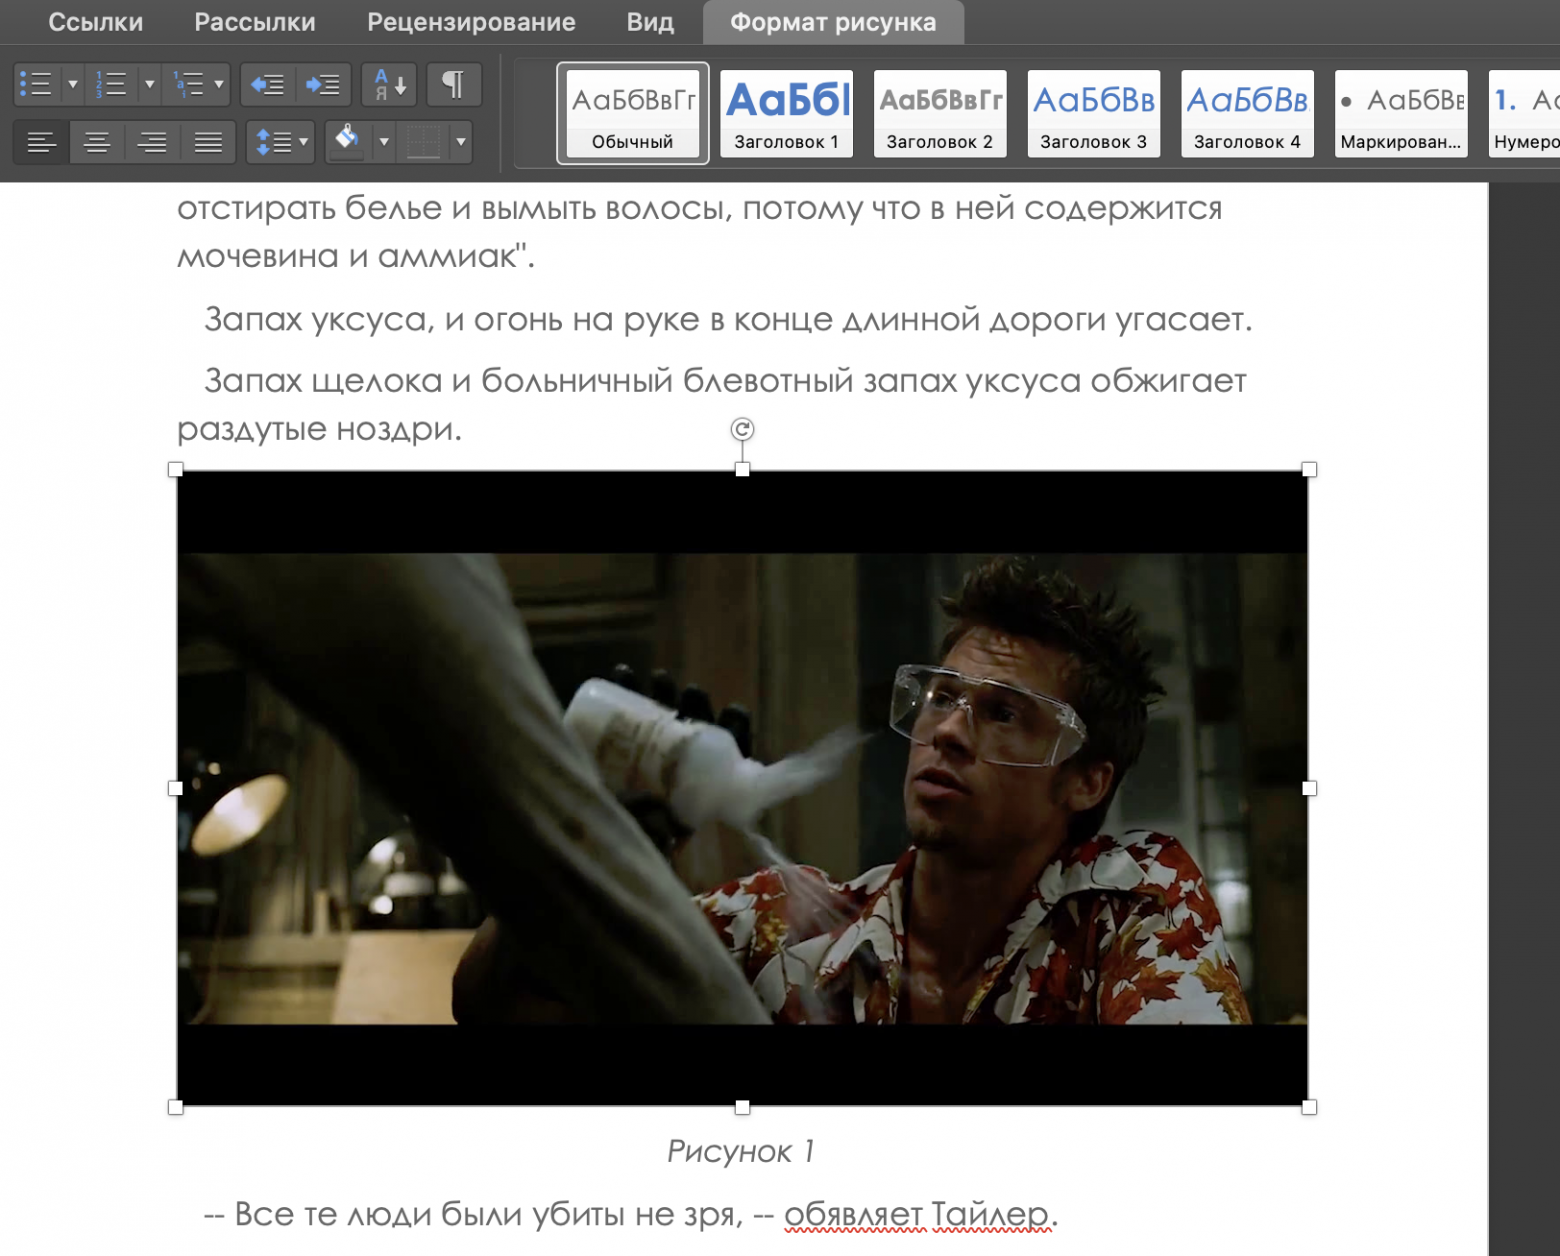Select the Формат рисунка tab
1560x1256 pixels.
point(833,22)
